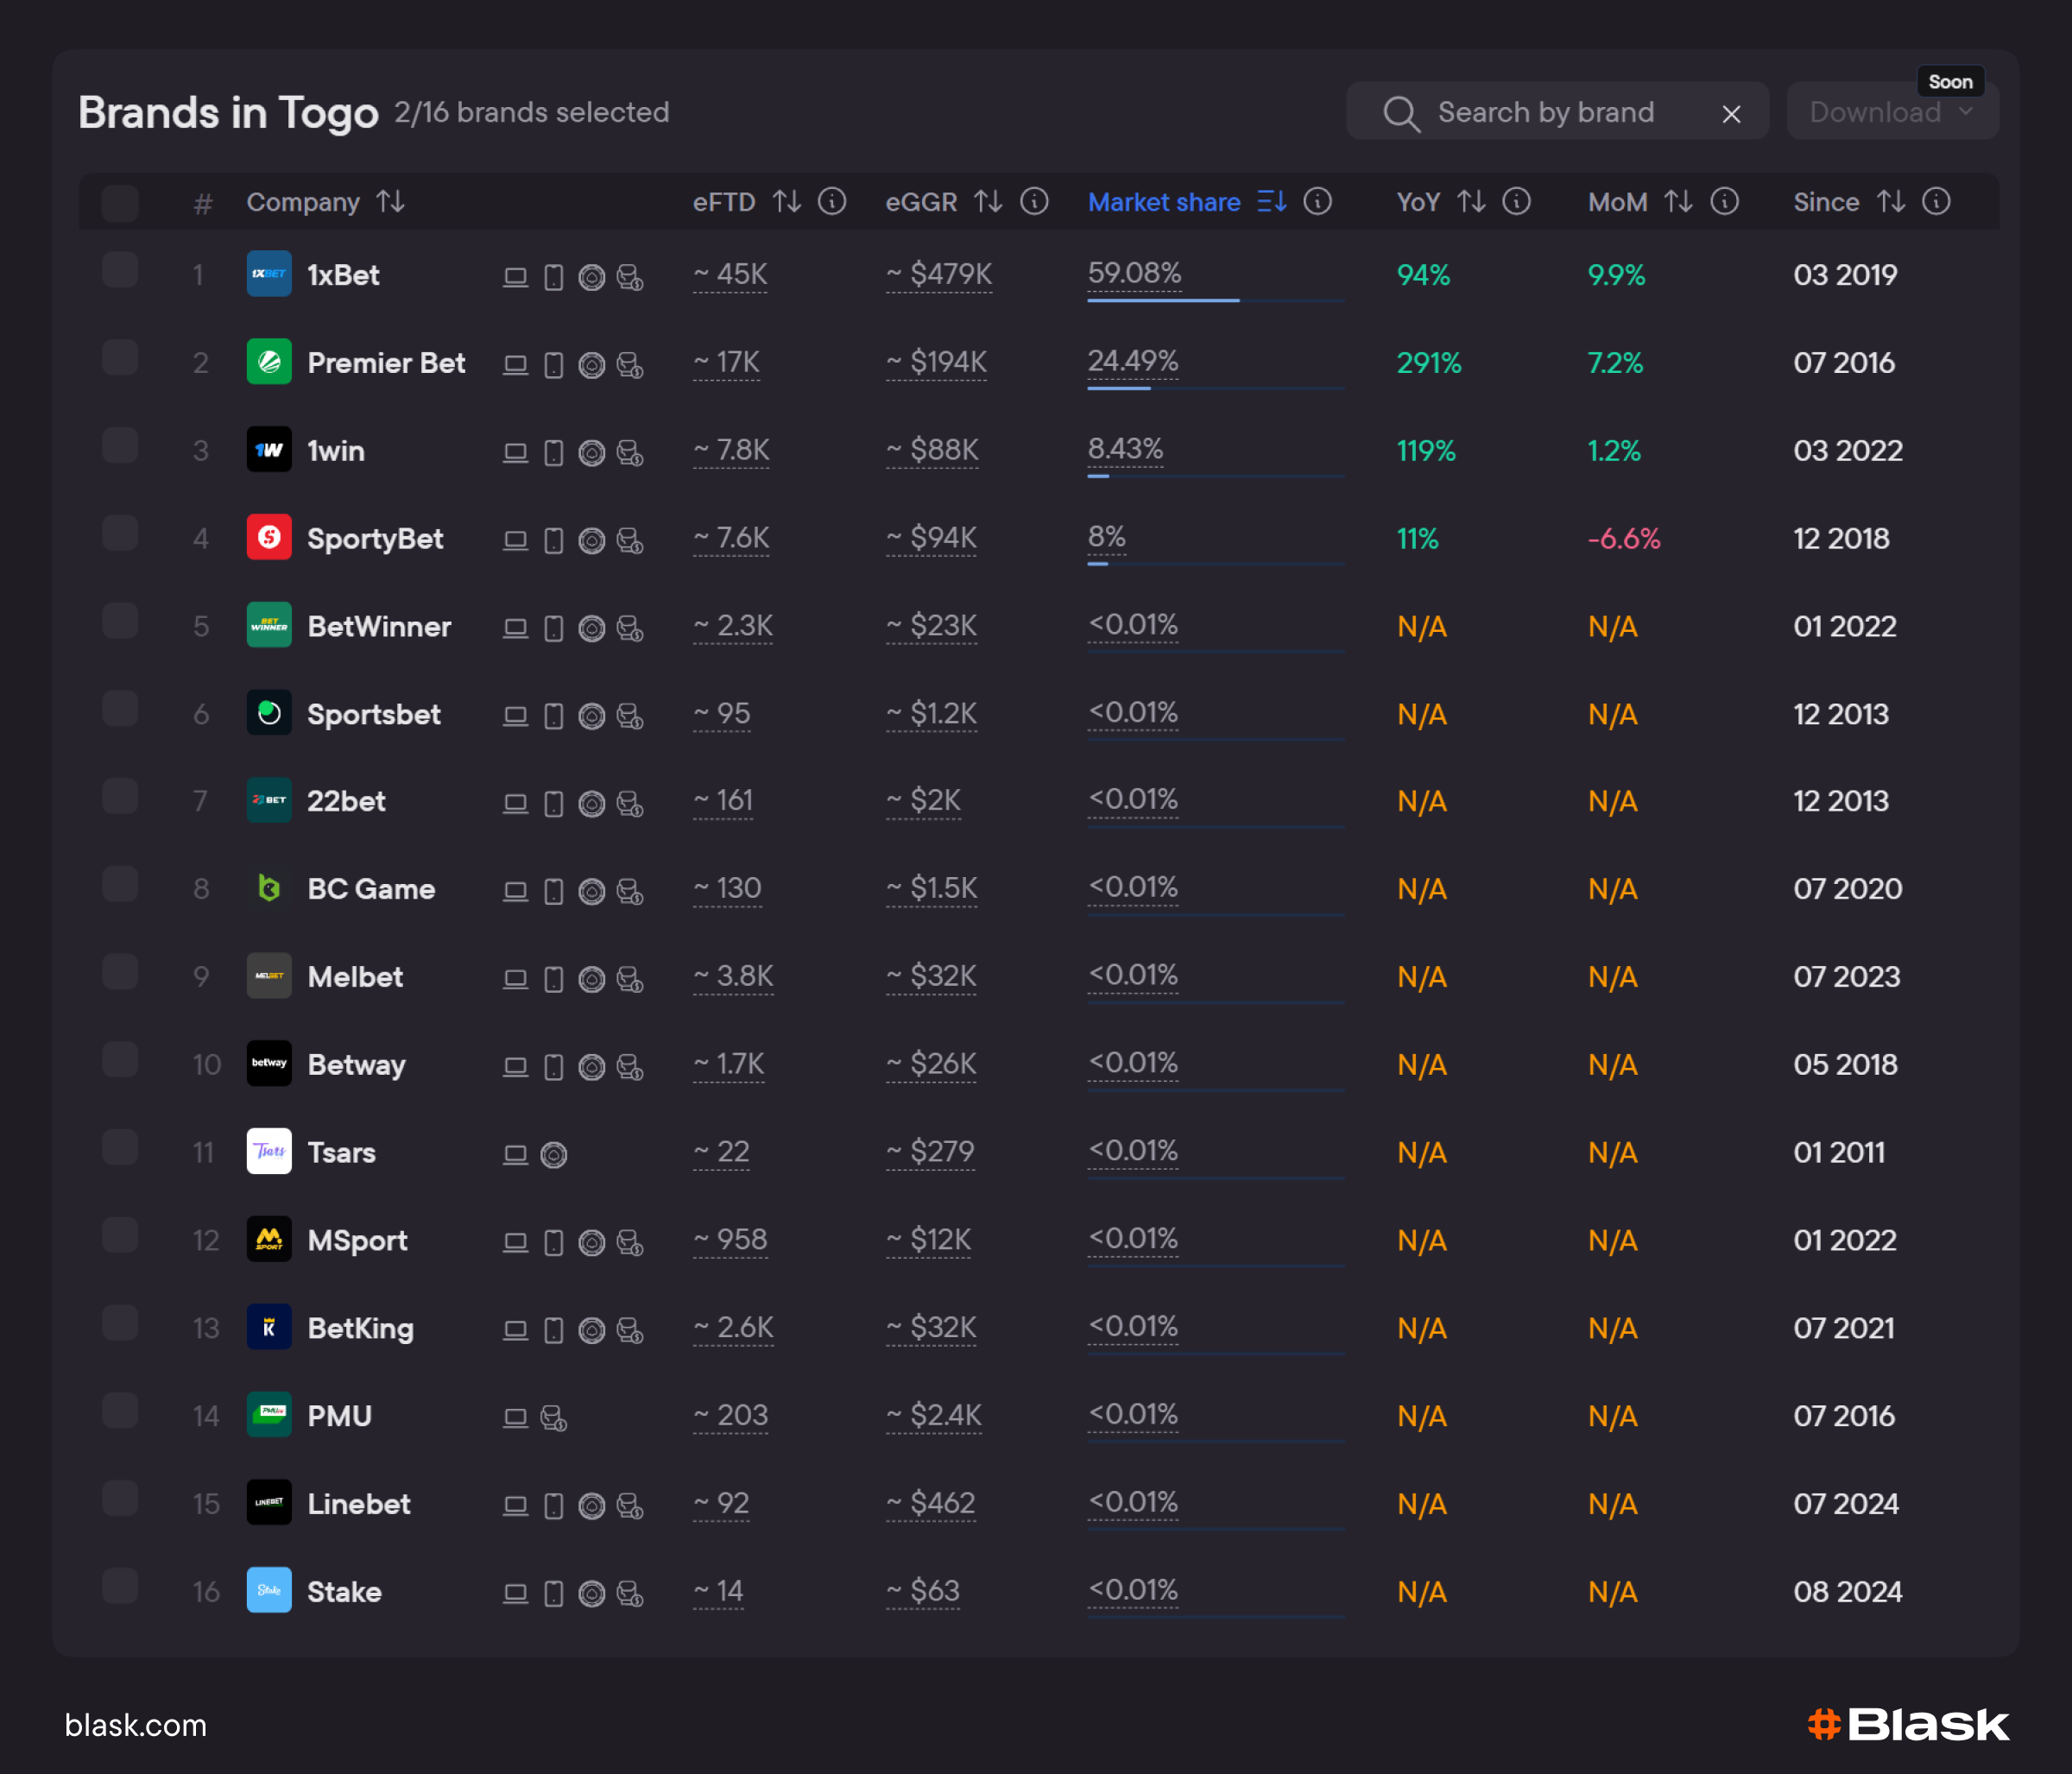Open the blask.com link
Image resolution: width=2072 pixels, height=1774 pixels.
click(135, 1725)
